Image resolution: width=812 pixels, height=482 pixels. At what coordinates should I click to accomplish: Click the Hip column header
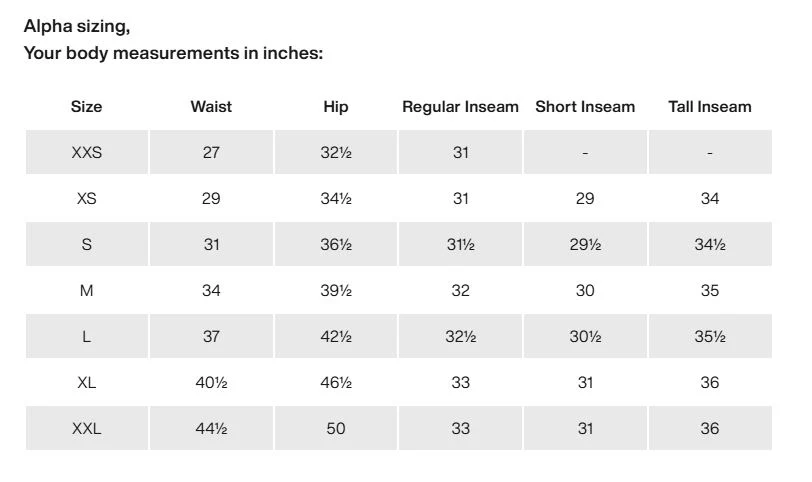coord(336,107)
